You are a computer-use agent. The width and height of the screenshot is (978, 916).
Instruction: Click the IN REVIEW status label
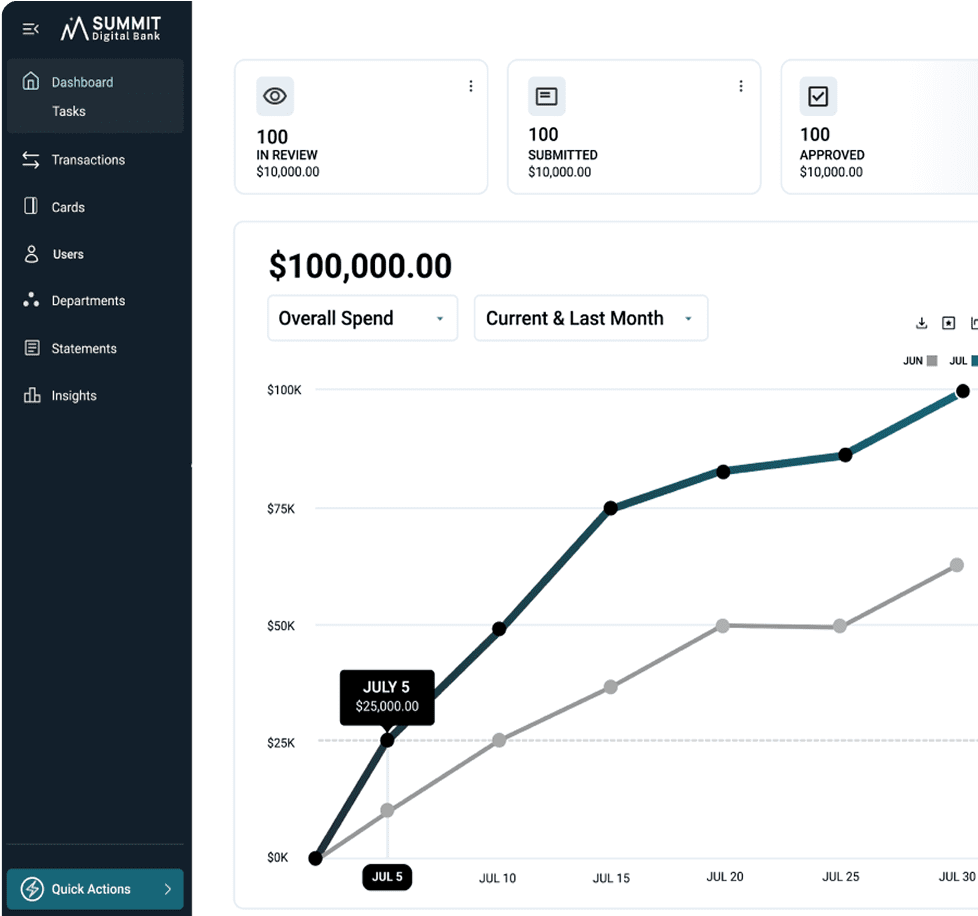point(287,155)
